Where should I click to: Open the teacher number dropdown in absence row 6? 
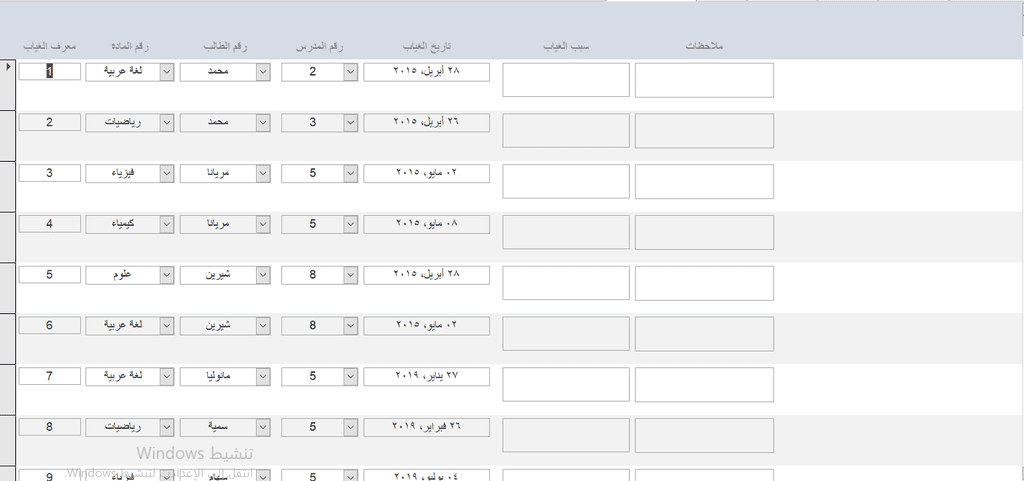(350, 325)
